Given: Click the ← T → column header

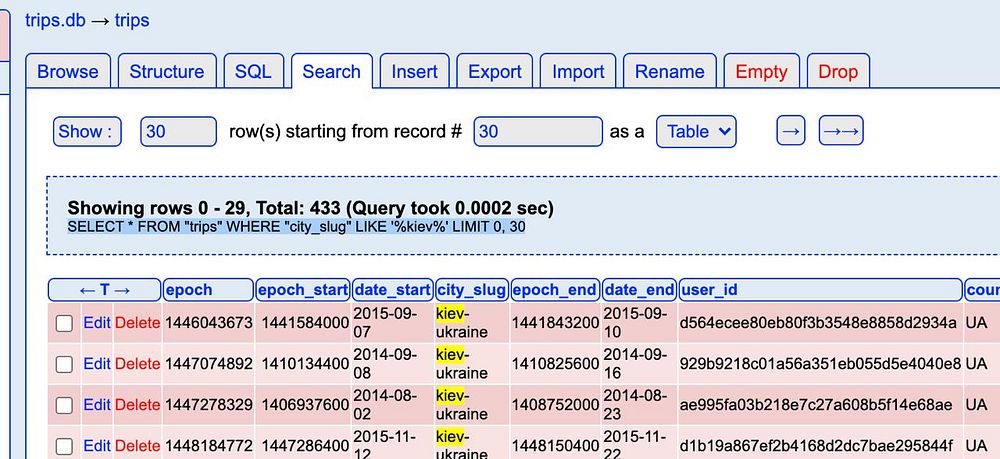Looking at the screenshot, I should pyautogui.click(x=105, y=290).
